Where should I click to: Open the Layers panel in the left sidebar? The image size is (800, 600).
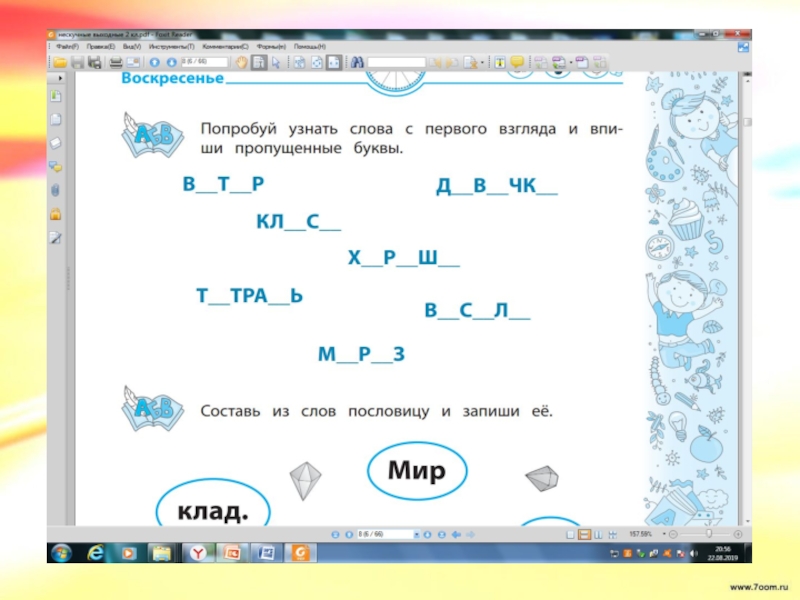tap(56, 143)
